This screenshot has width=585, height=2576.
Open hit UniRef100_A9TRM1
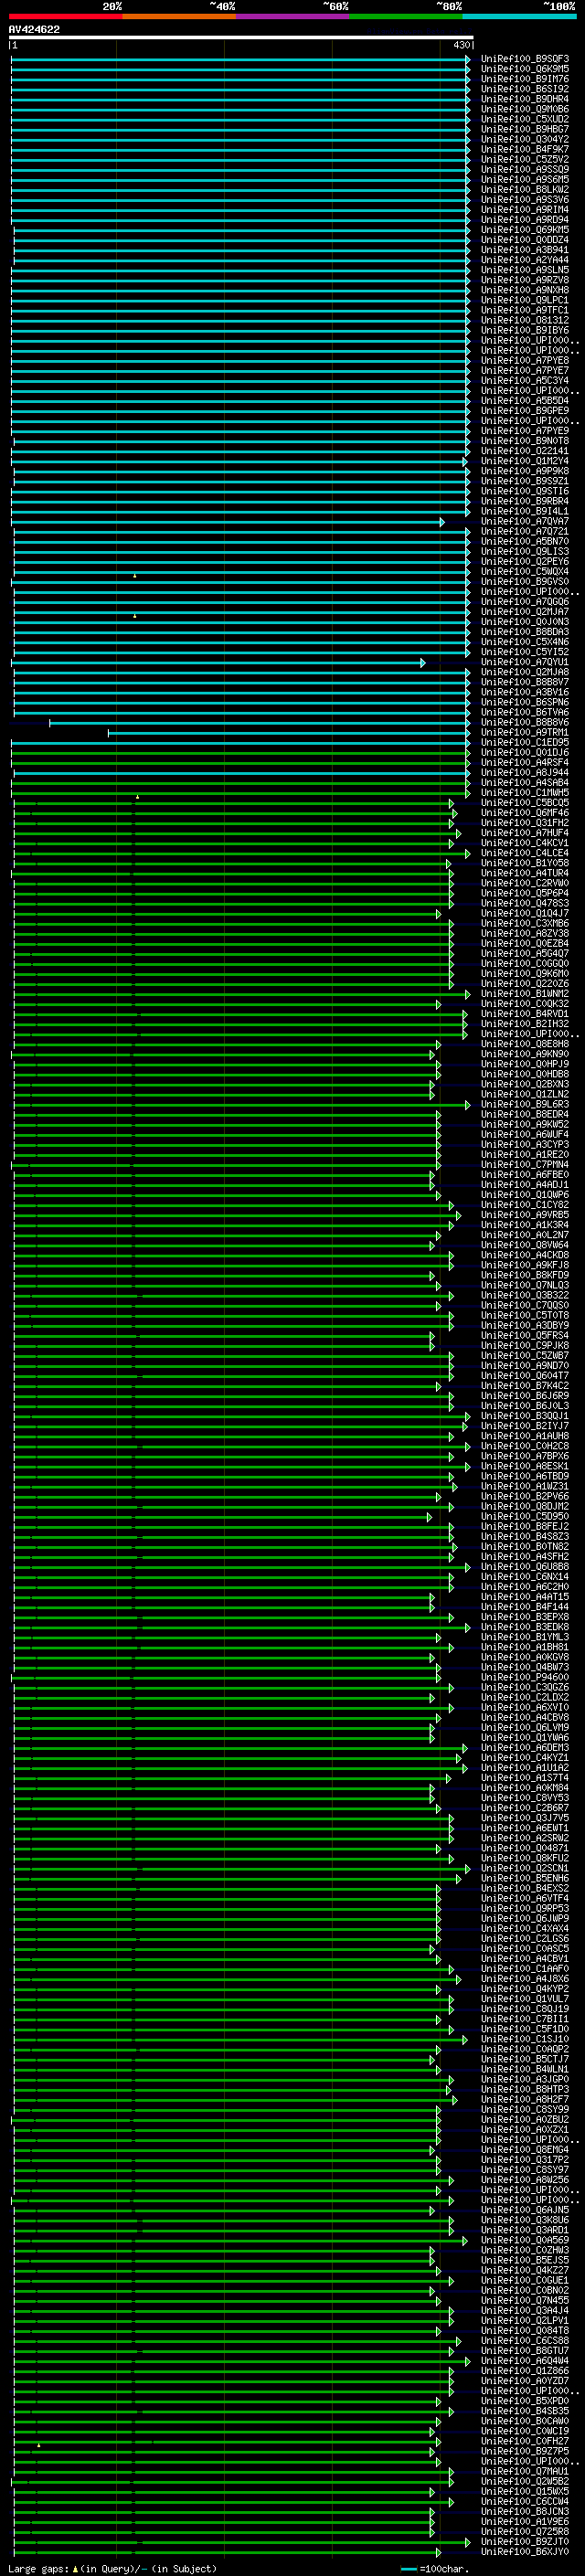(x=524, y=732)
